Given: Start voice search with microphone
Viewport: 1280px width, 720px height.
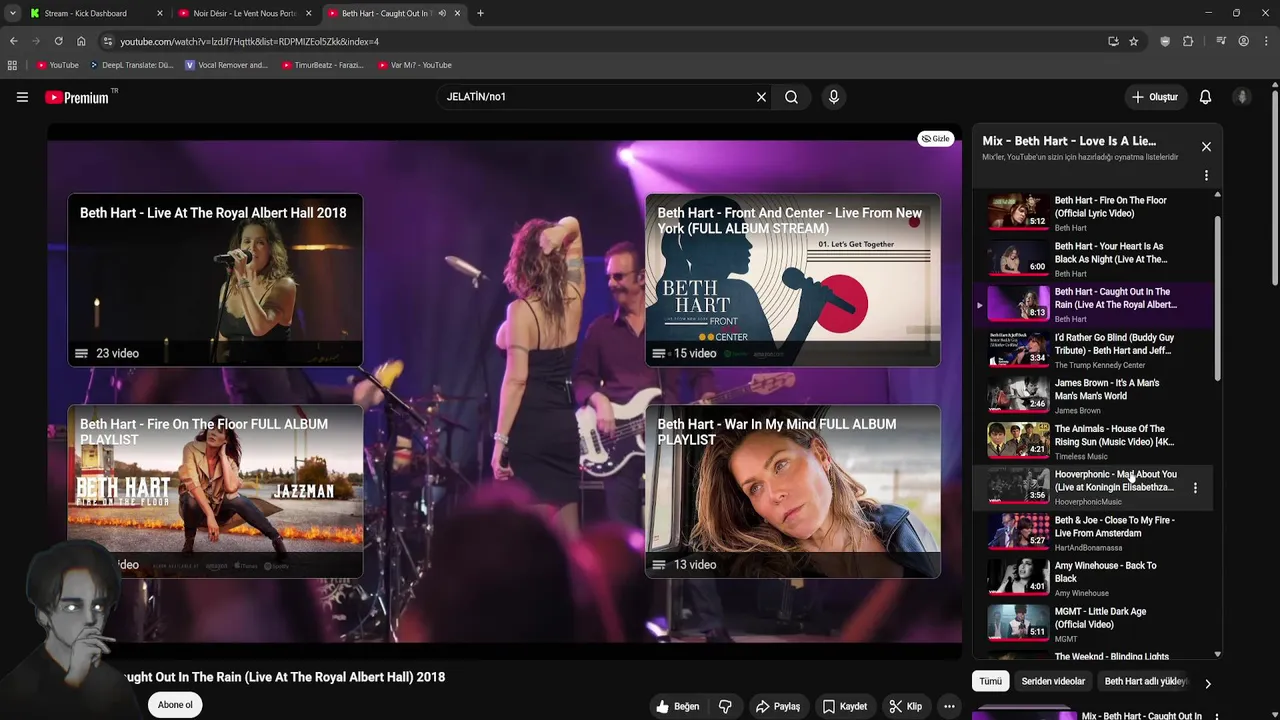Looking at the screenshot, I should [x=834, y=97].
